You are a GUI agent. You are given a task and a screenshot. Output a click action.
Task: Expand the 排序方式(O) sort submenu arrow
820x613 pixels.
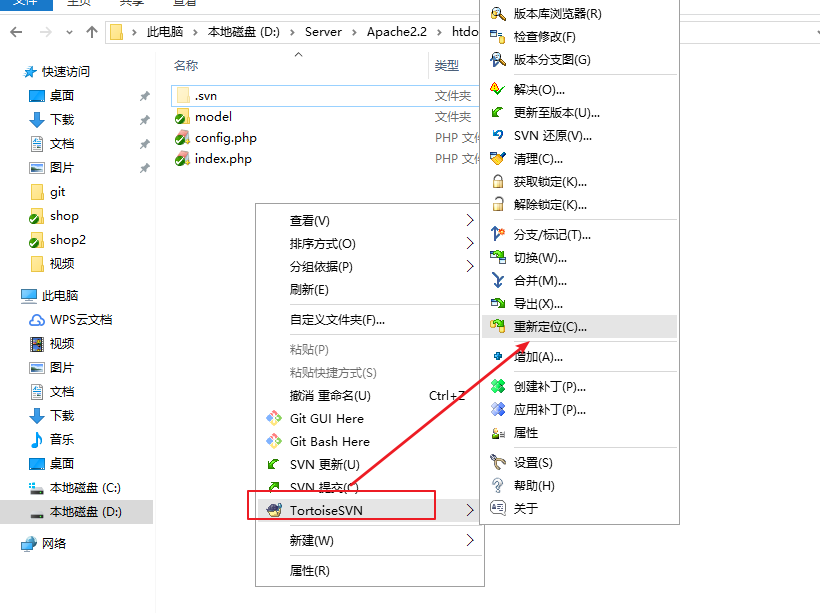point(470,243)
